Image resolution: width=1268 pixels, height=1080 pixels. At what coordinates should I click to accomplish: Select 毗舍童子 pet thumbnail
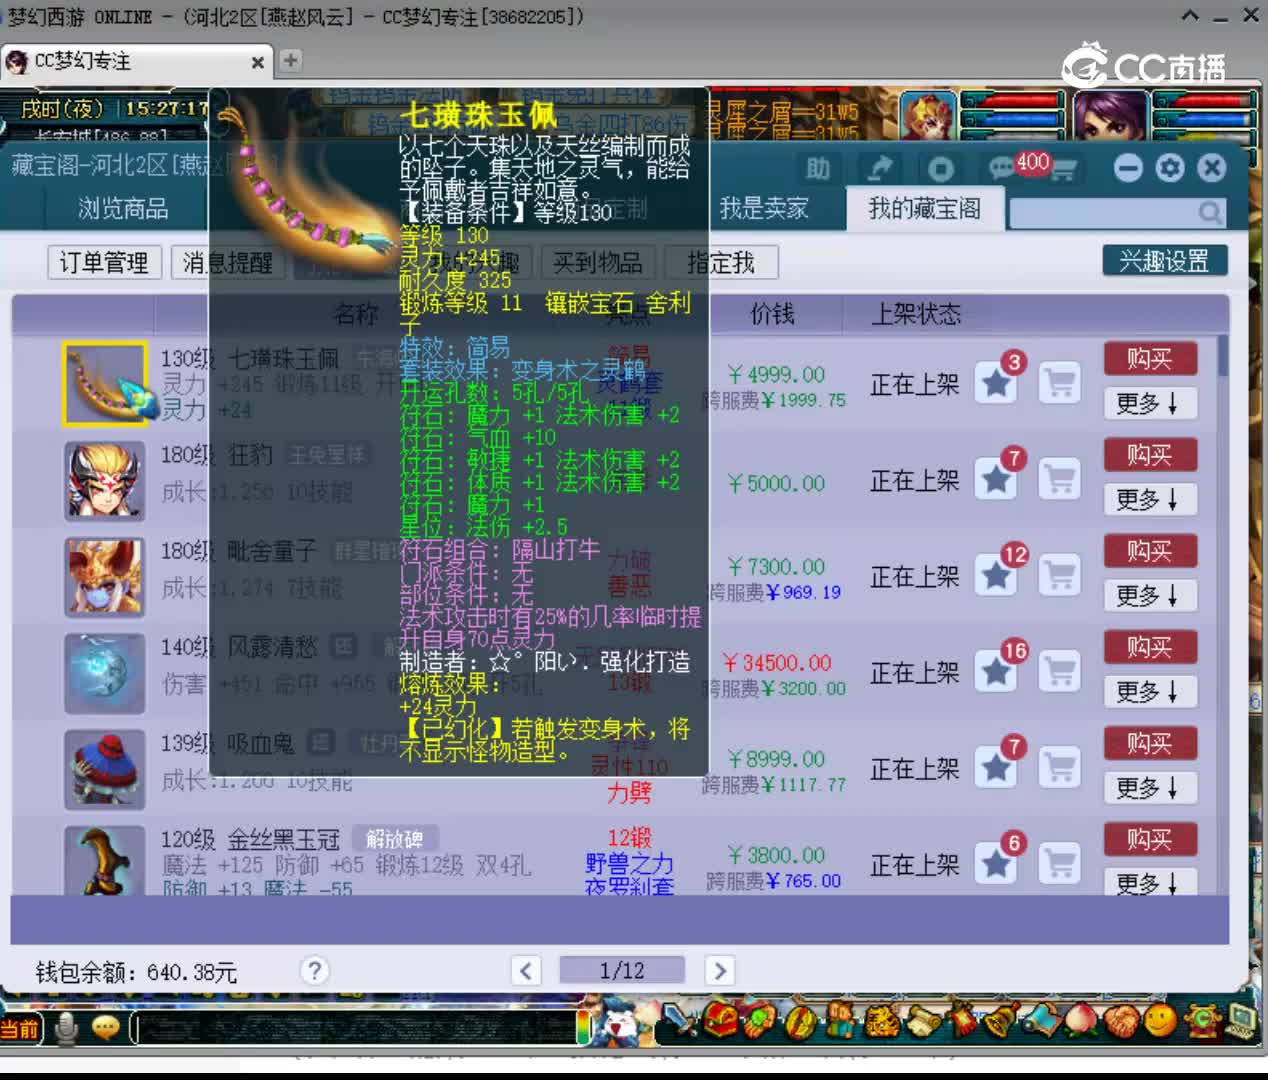coord(105,577)
